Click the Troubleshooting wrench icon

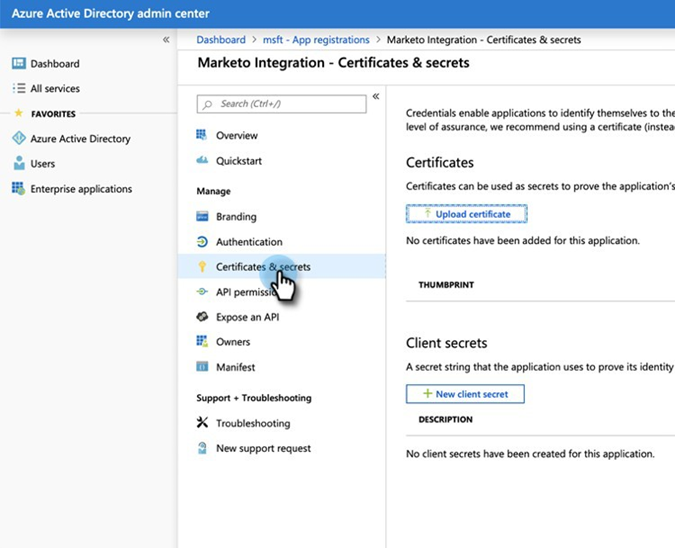(202, 423)
